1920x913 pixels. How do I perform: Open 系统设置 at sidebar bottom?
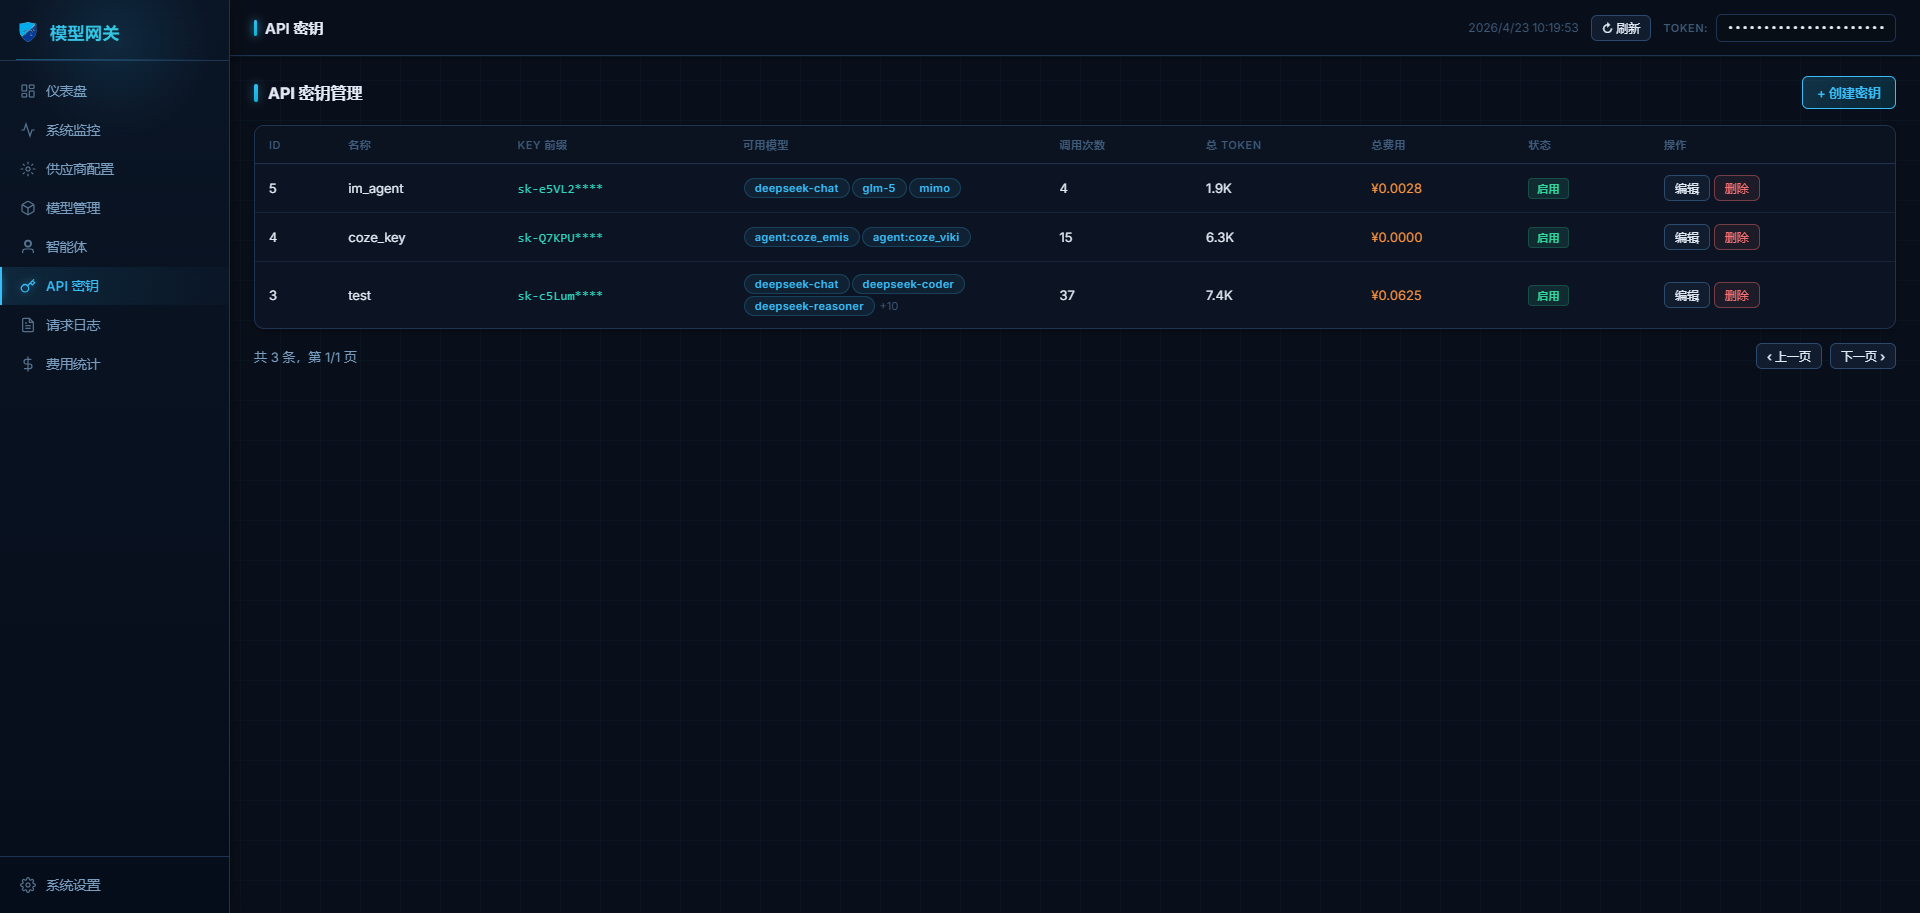click(x=114, y=885)
